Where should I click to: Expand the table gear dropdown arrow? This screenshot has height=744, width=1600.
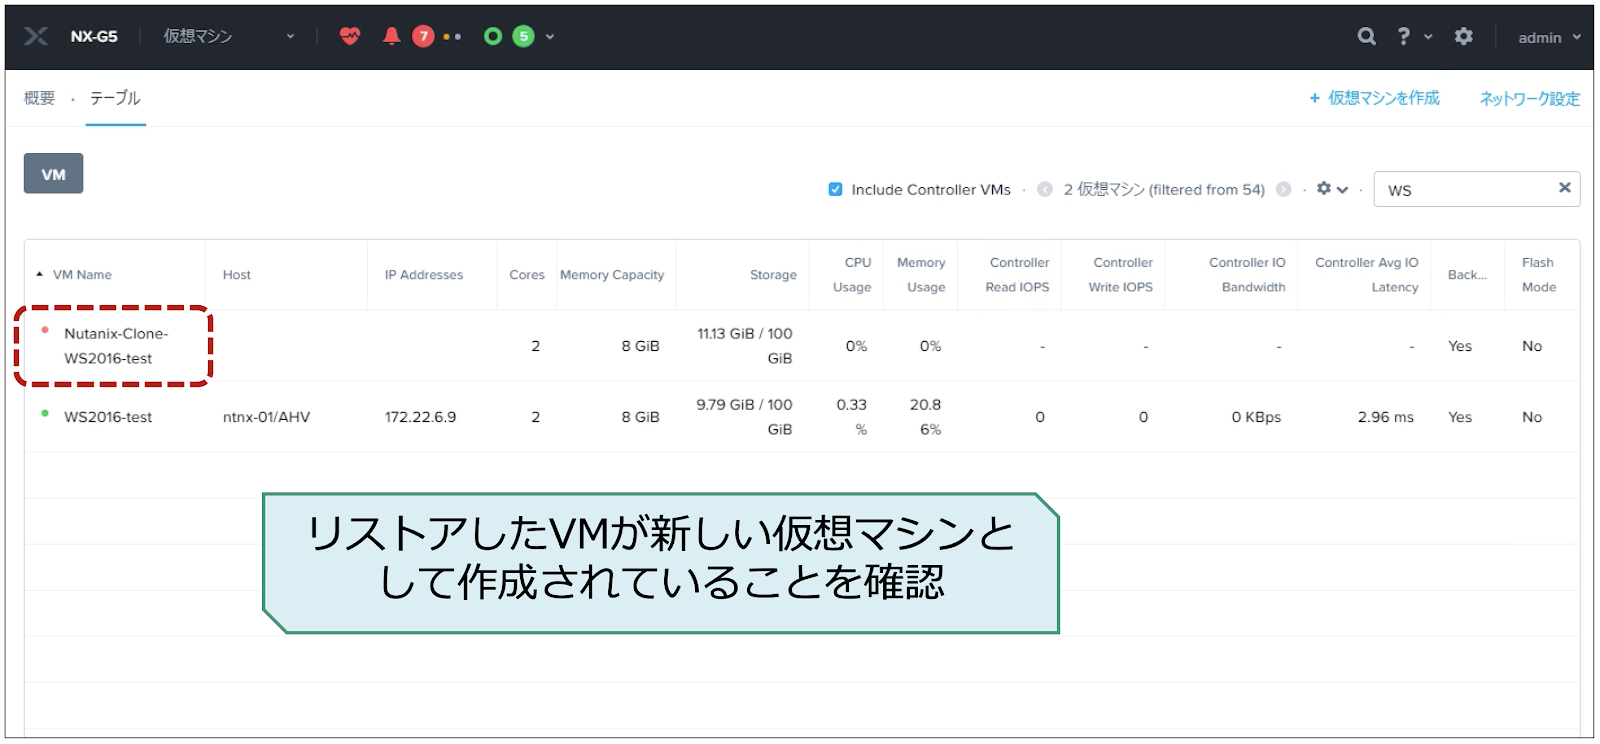(1343, 189)
